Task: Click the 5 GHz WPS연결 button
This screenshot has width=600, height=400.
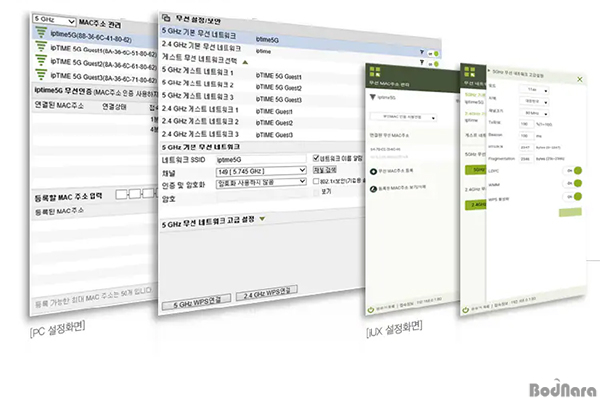Action: click(x=196, y=302)
